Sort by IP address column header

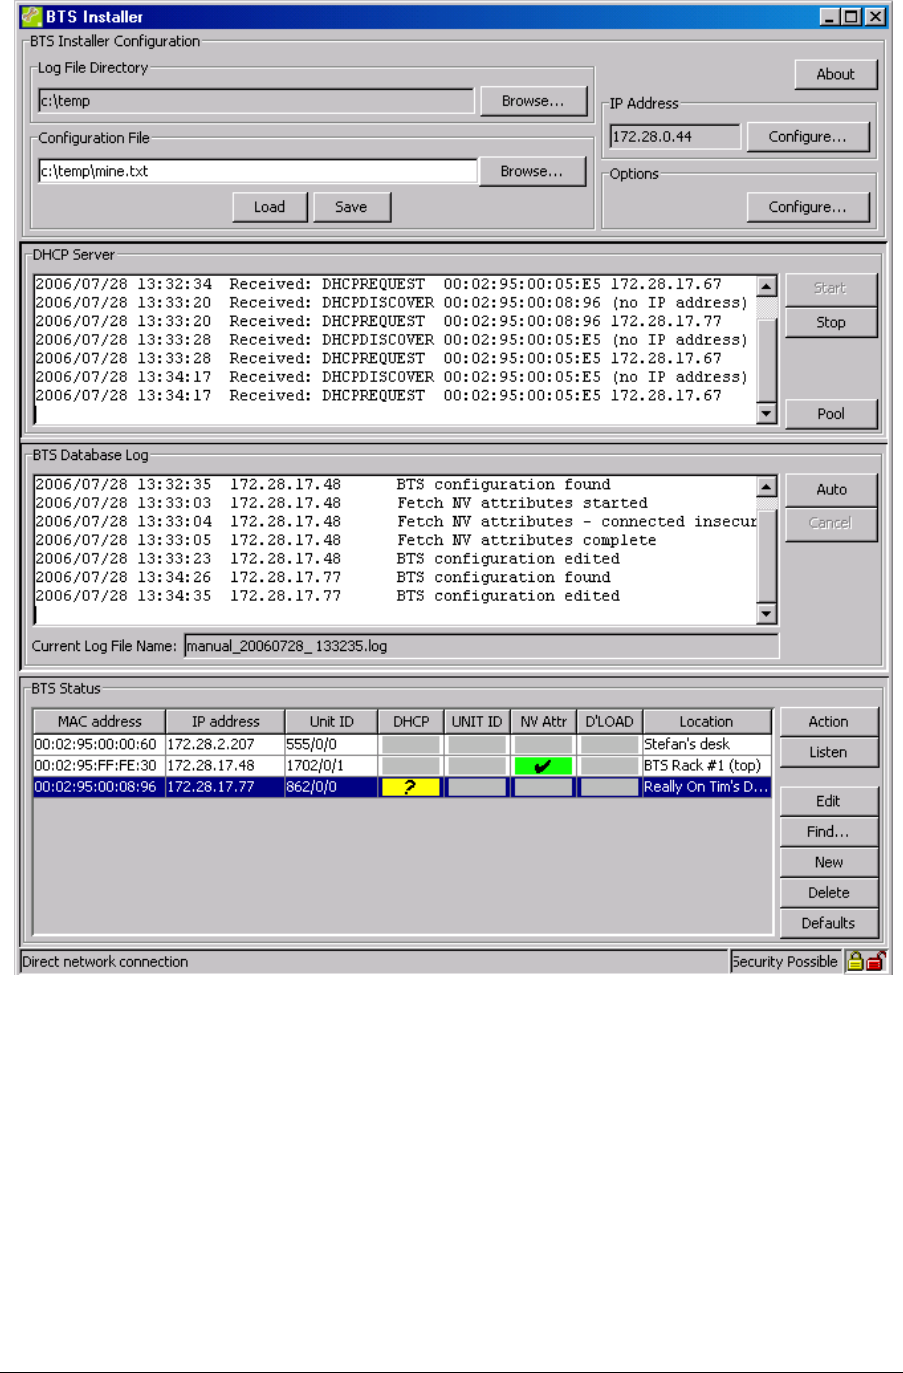pos(225,721)
